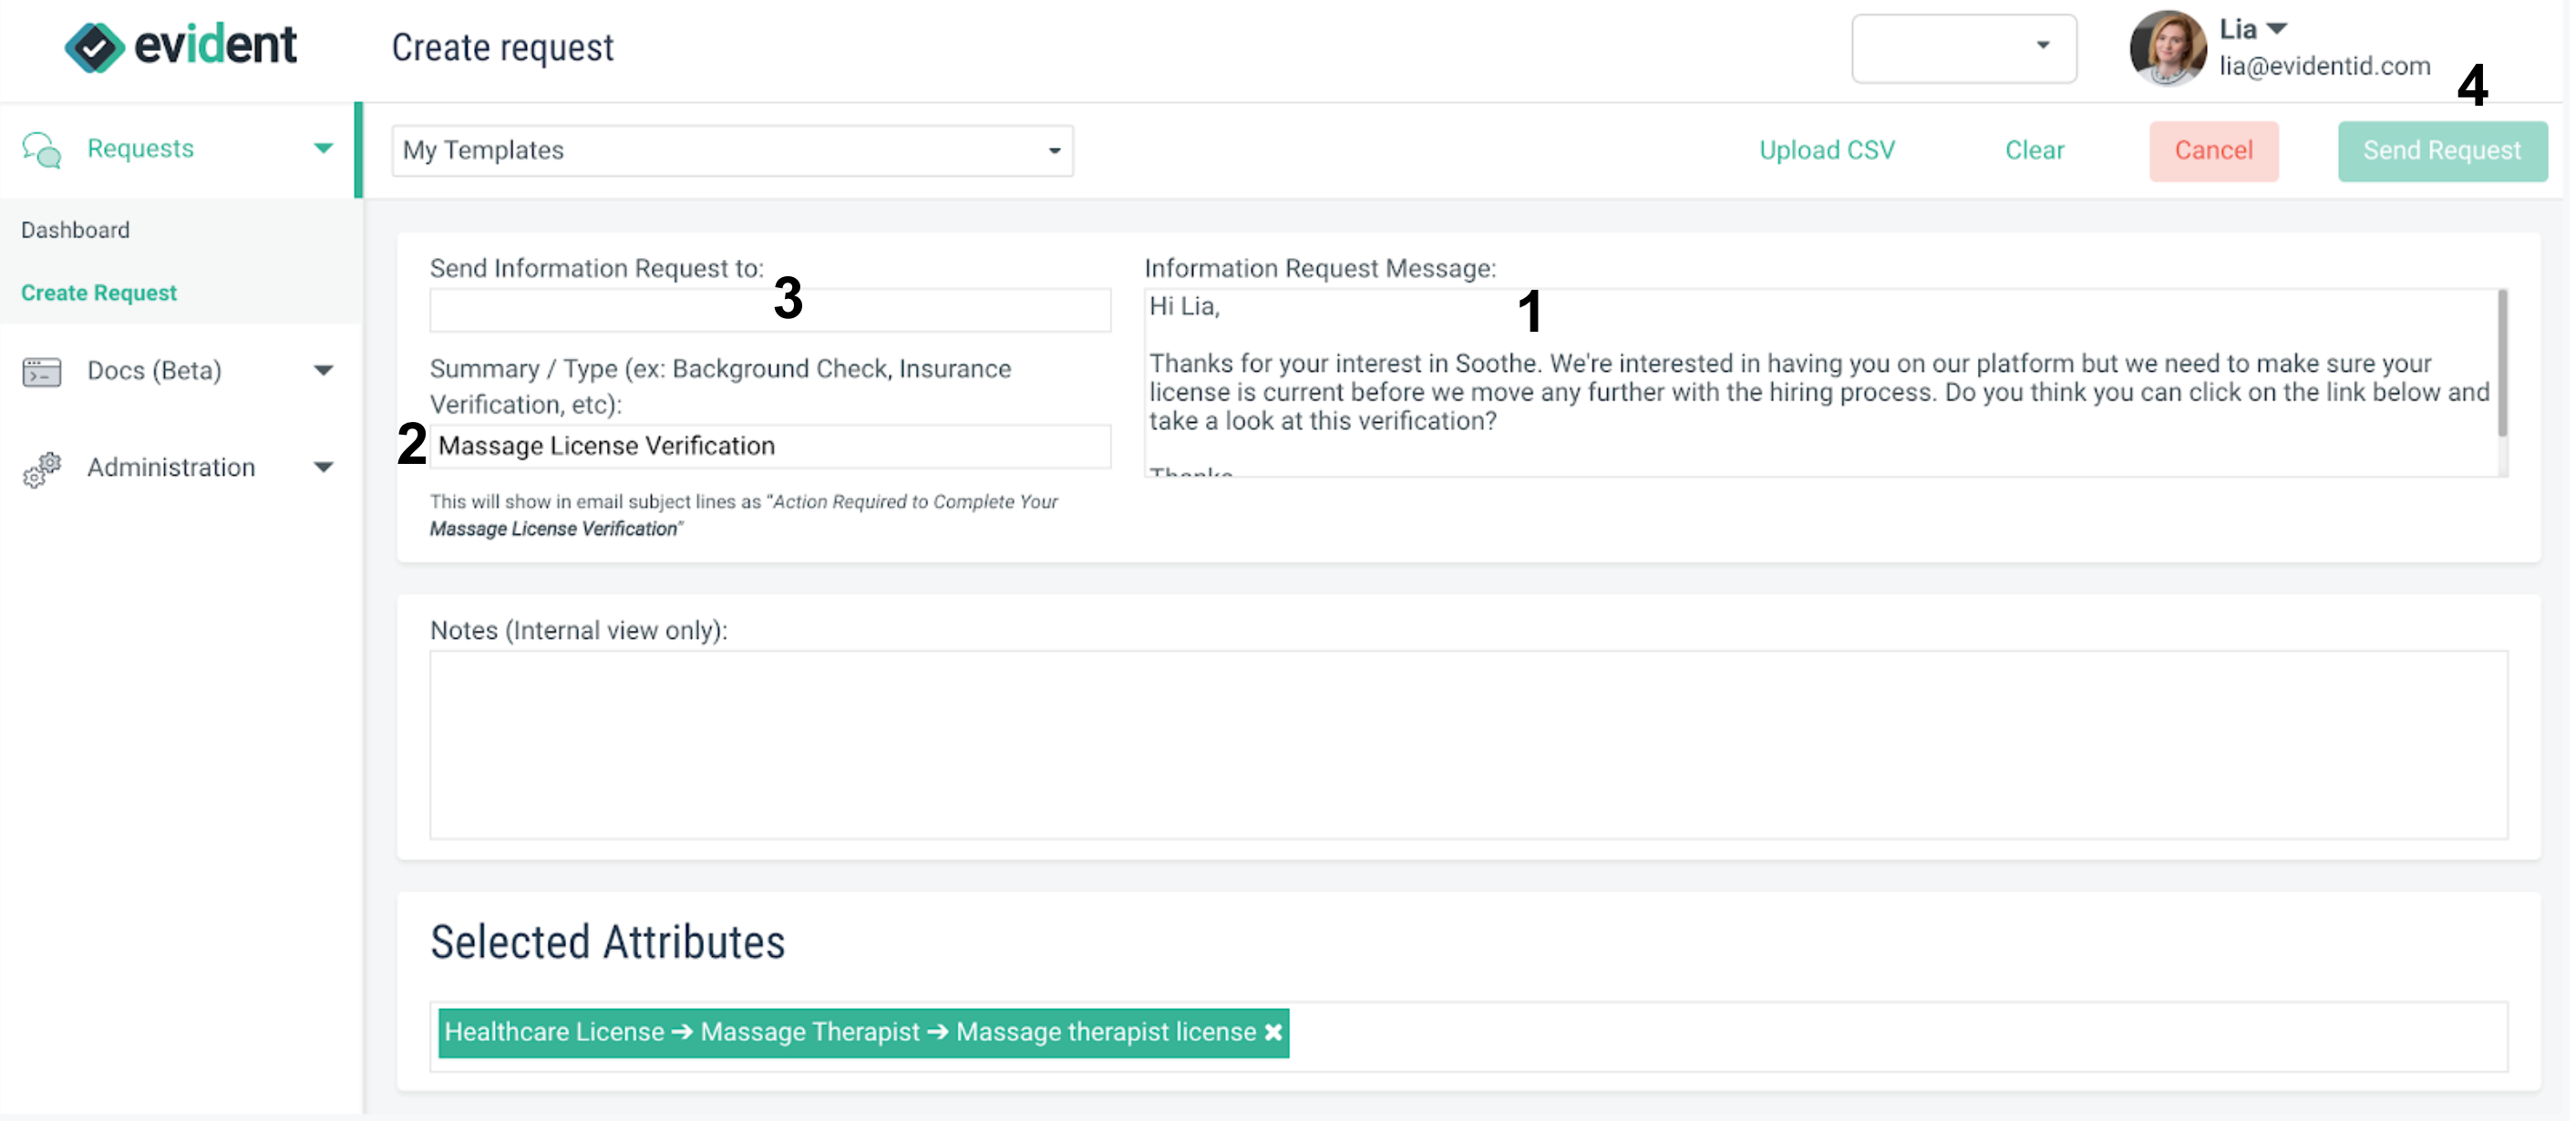Click Lia's profile avatar photo
2576x1121 pixels.
2167,47
